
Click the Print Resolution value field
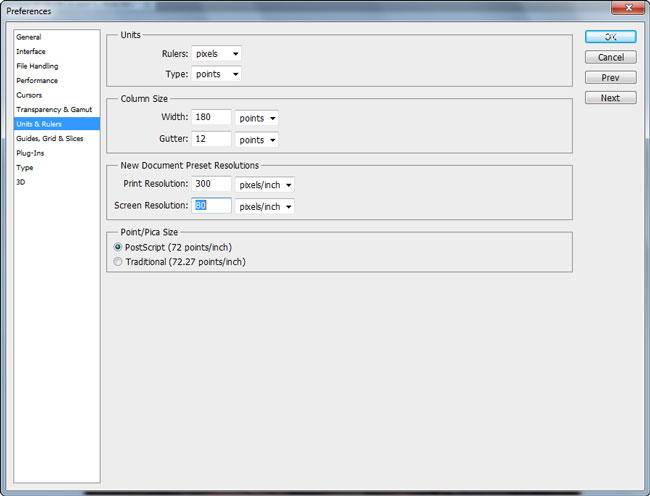point(211,185)
